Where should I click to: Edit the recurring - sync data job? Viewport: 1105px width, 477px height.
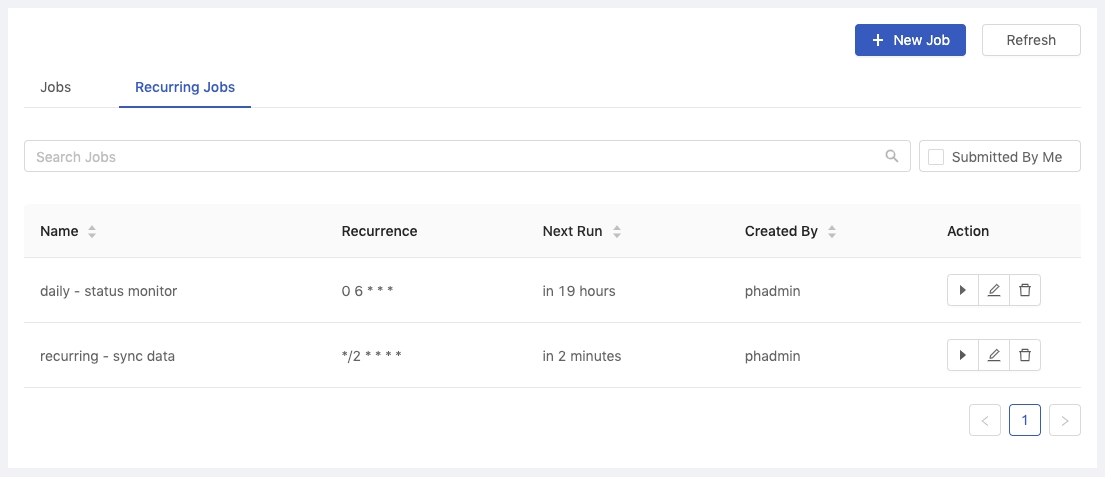(x=994, y=355)
